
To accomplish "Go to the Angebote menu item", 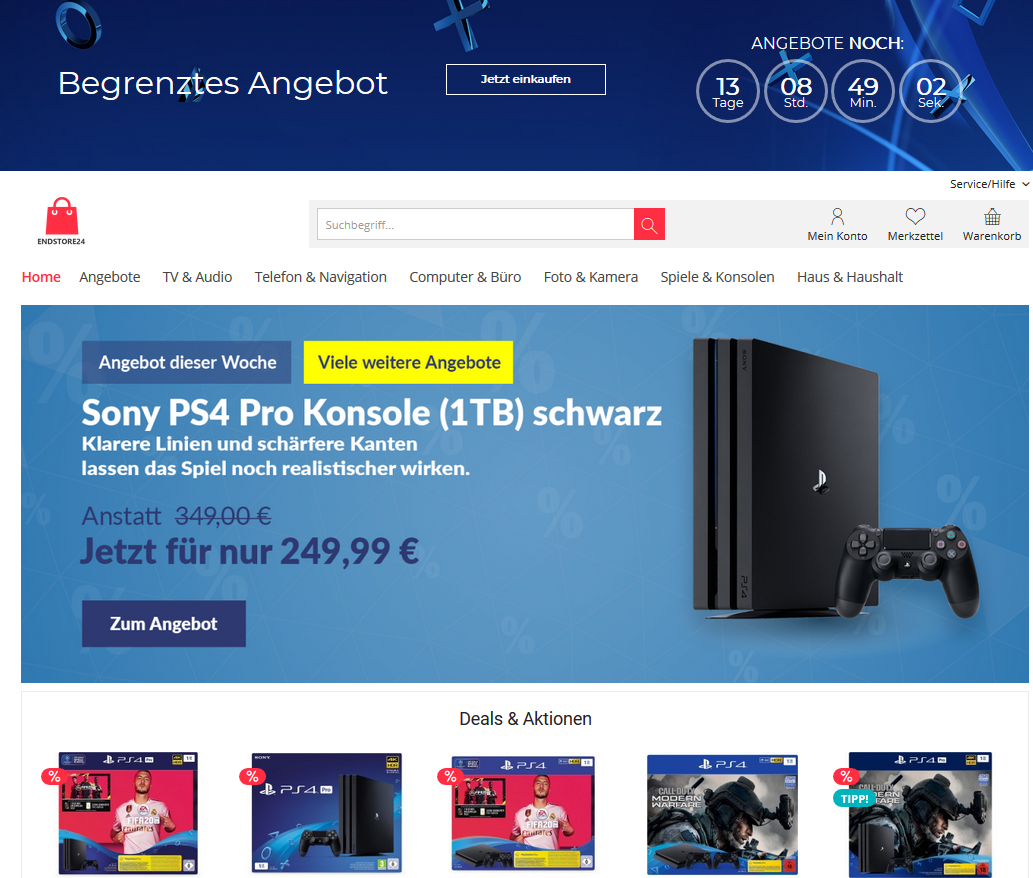I will point(109,277).
